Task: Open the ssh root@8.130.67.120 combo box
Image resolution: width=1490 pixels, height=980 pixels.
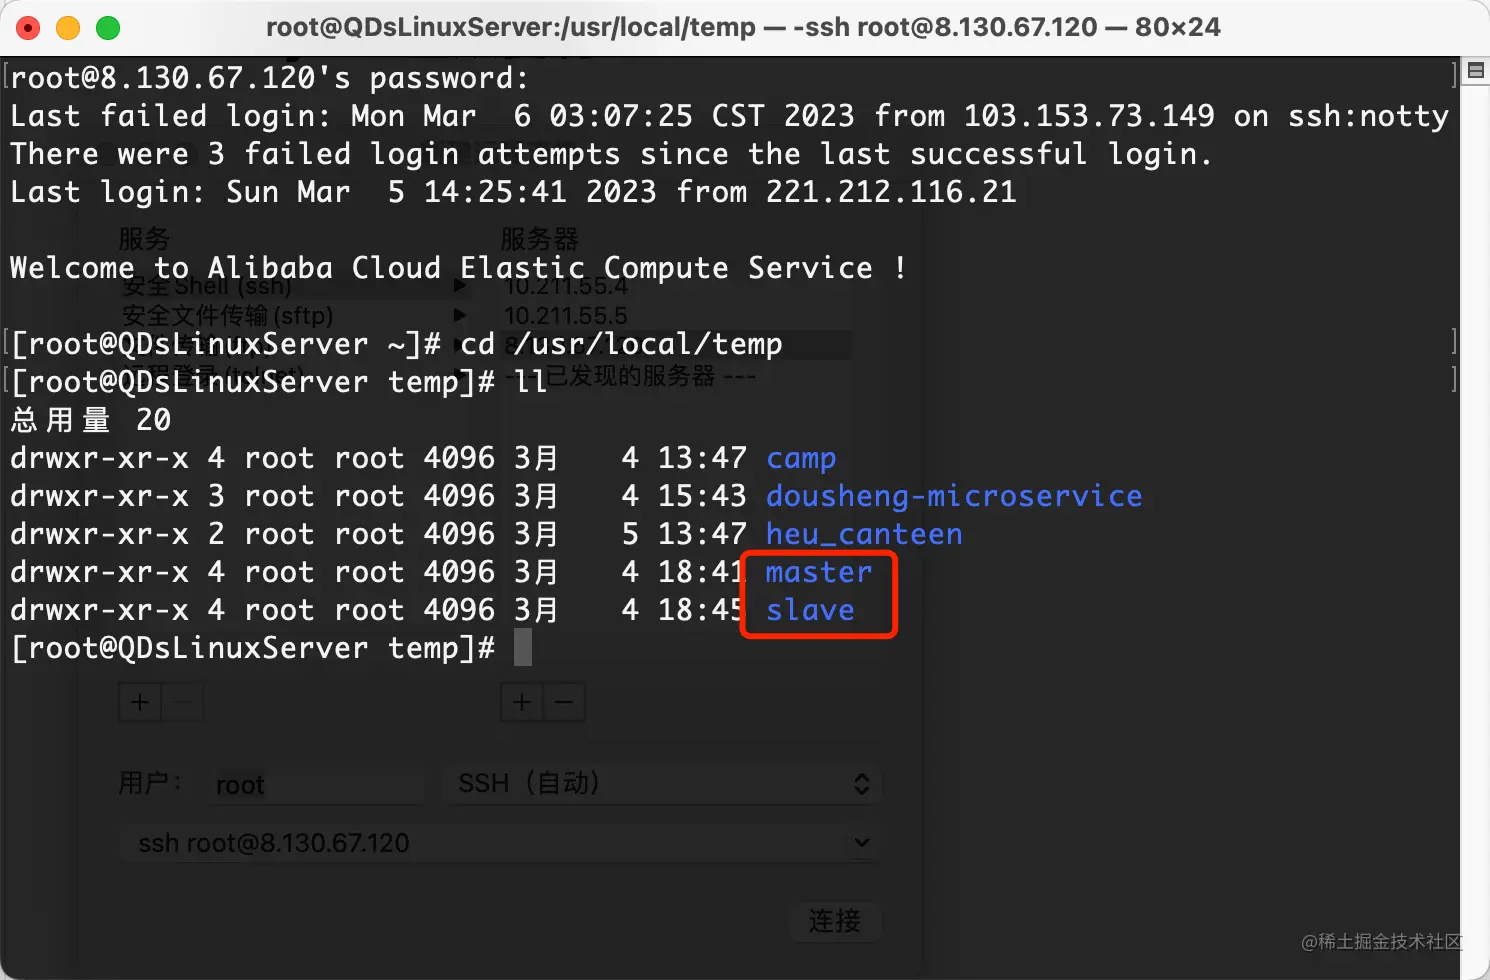Action: coord(498,843)
